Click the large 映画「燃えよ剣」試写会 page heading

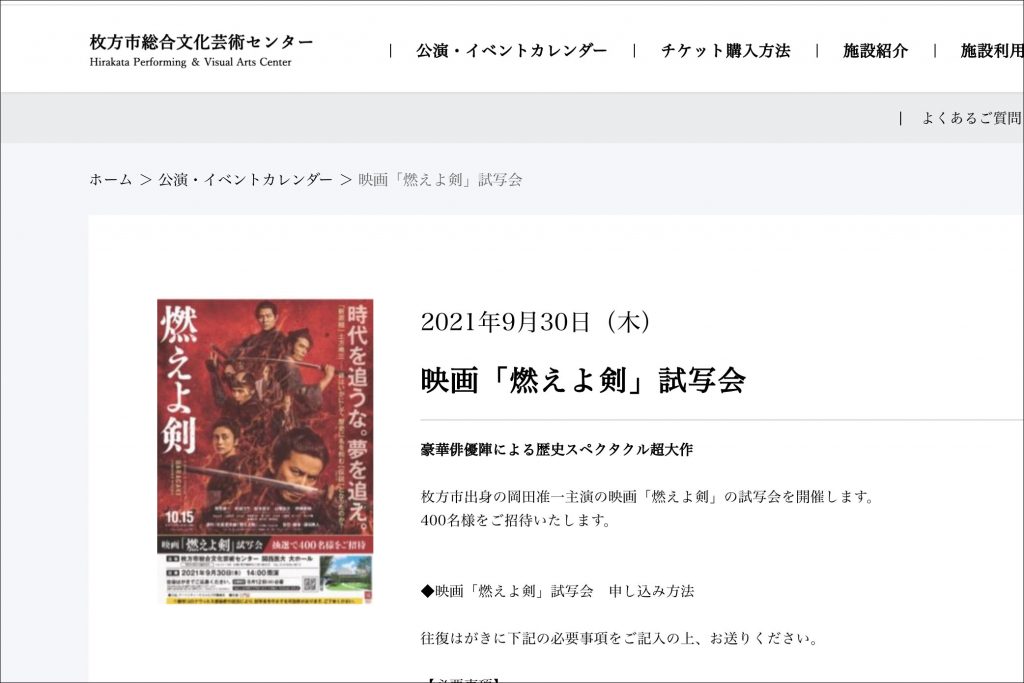tap(583, 380)
